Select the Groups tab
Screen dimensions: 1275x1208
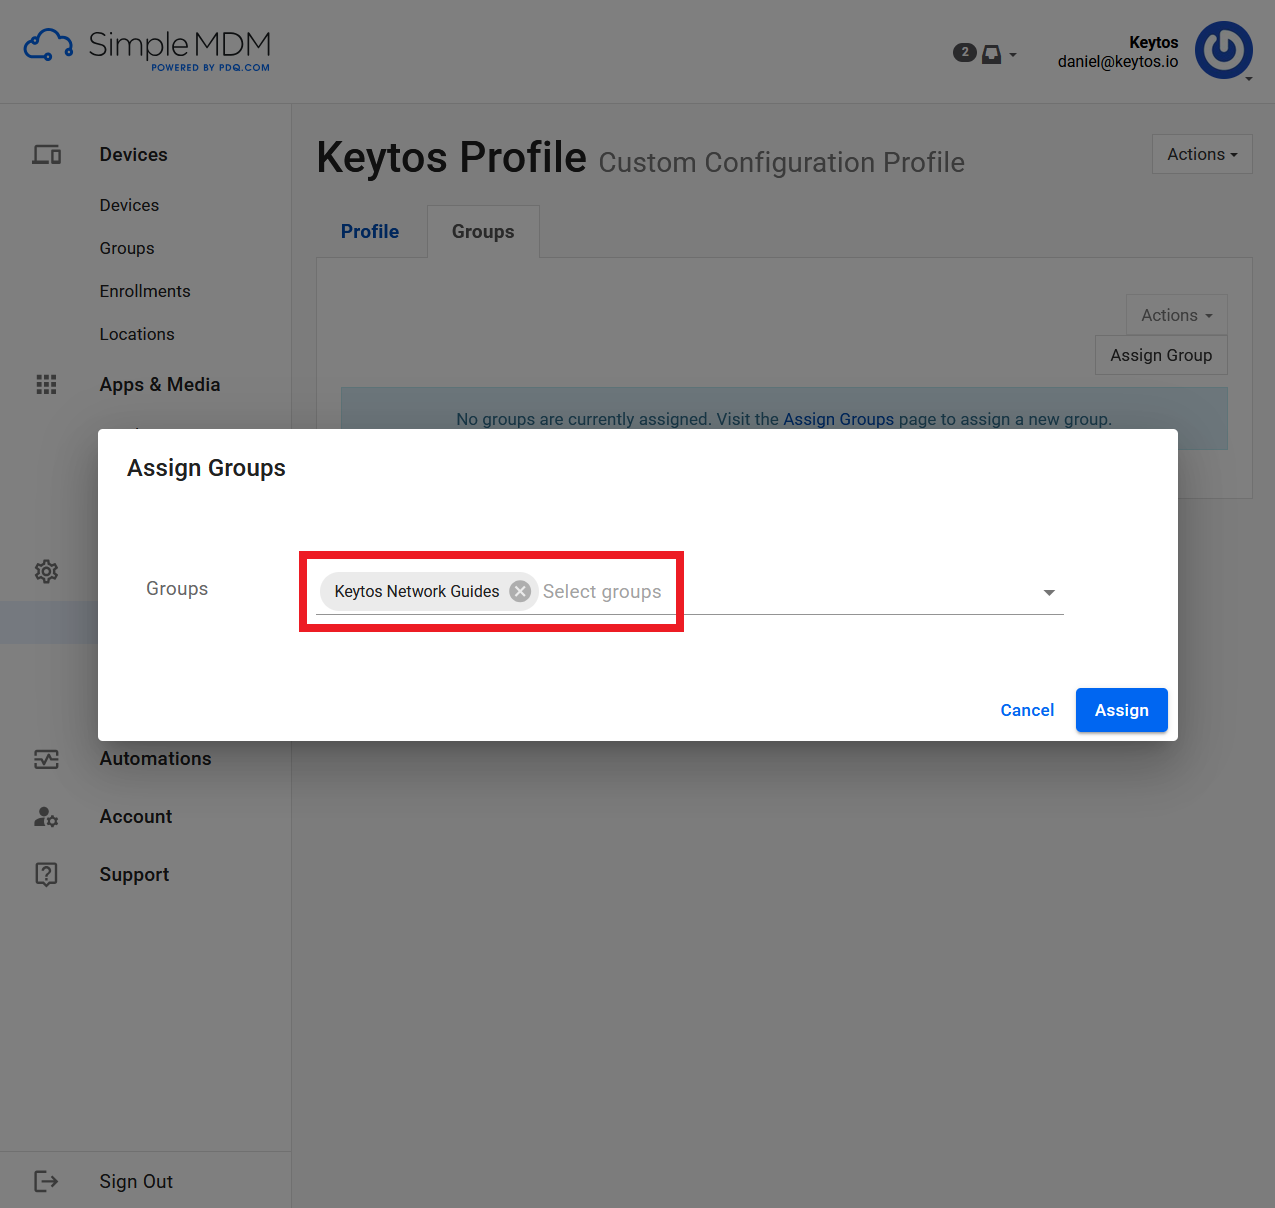483,231
